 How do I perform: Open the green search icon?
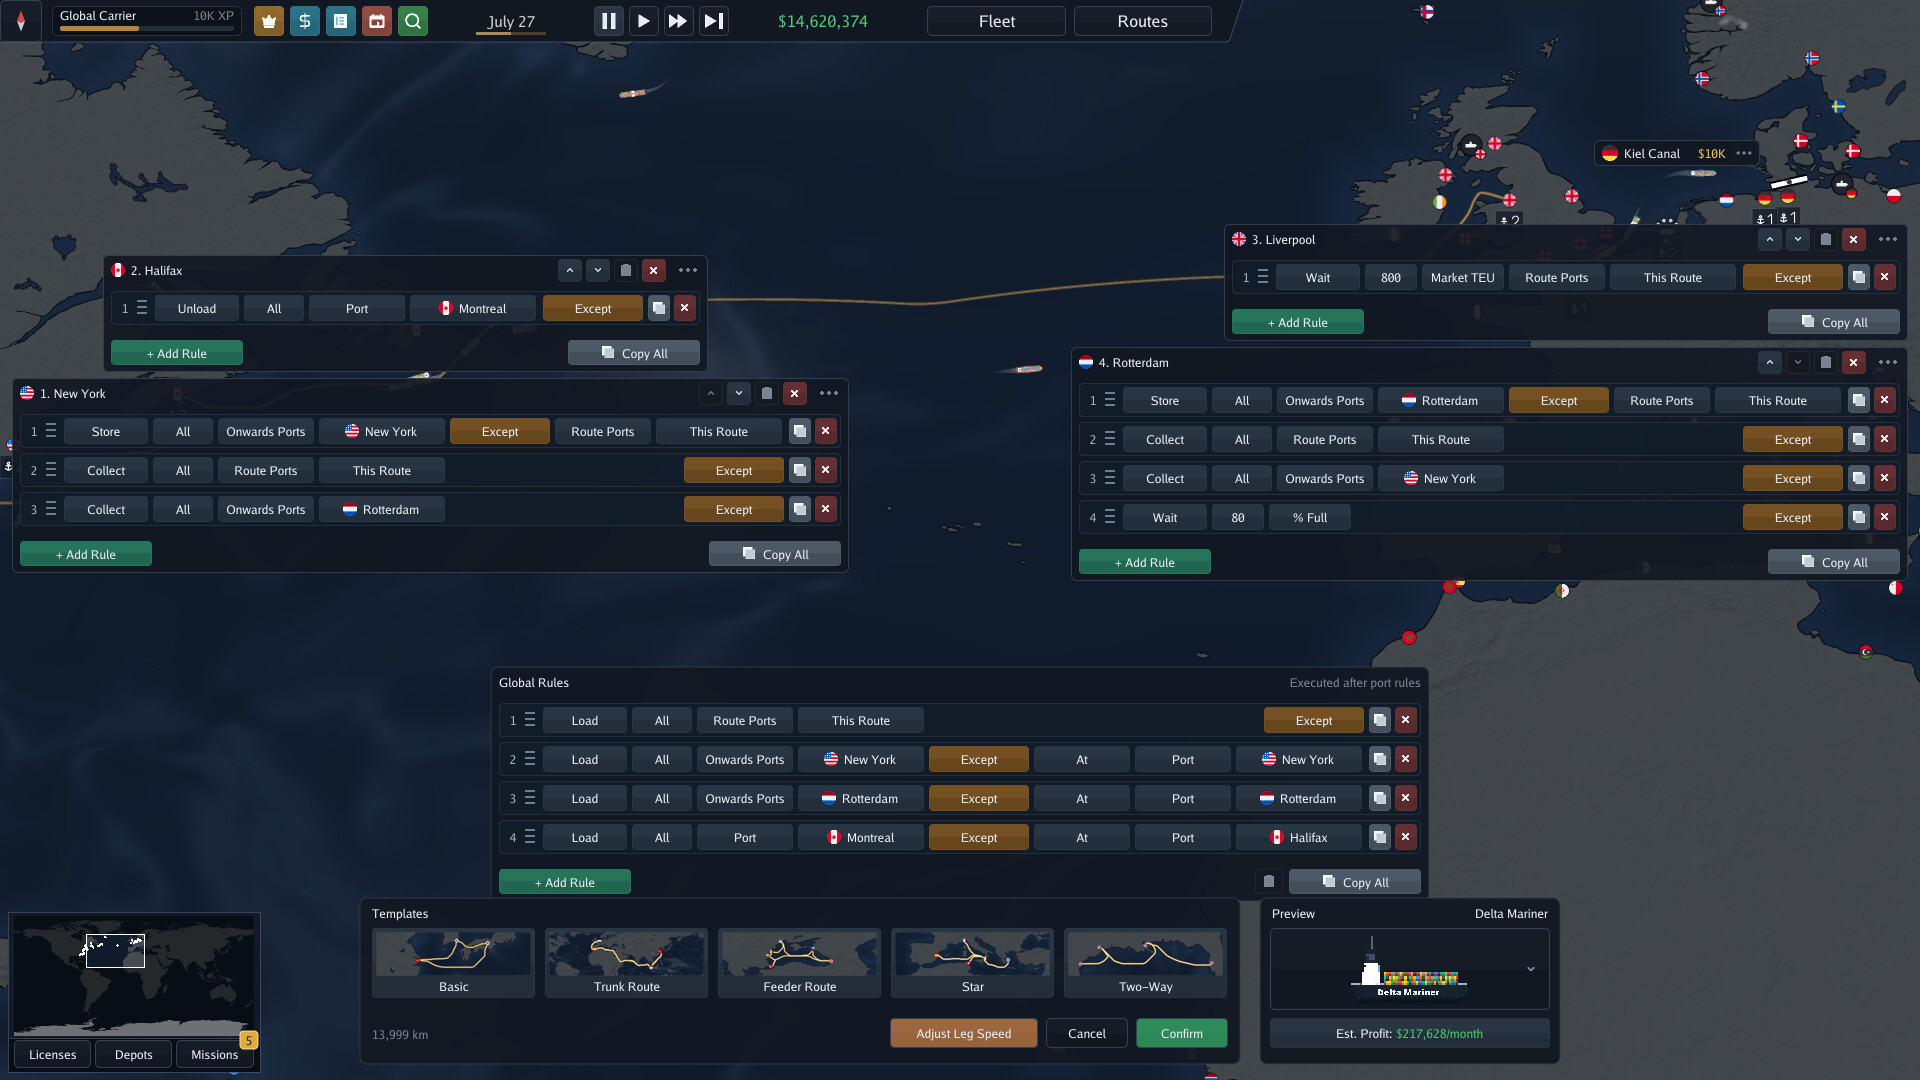(x=412, y=21)
